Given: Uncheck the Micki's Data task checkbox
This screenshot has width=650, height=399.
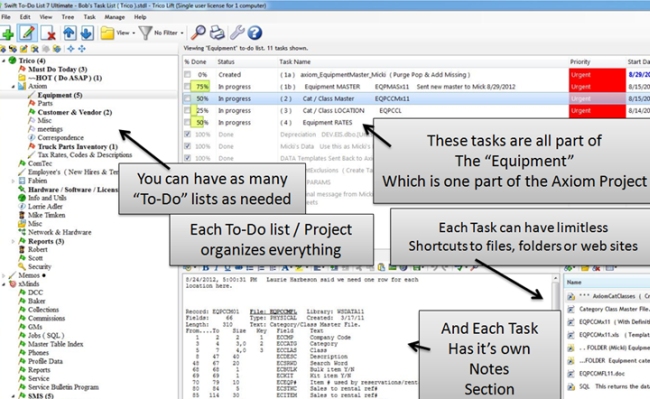Looking at the screenshot, I should (x=187, y=146).
